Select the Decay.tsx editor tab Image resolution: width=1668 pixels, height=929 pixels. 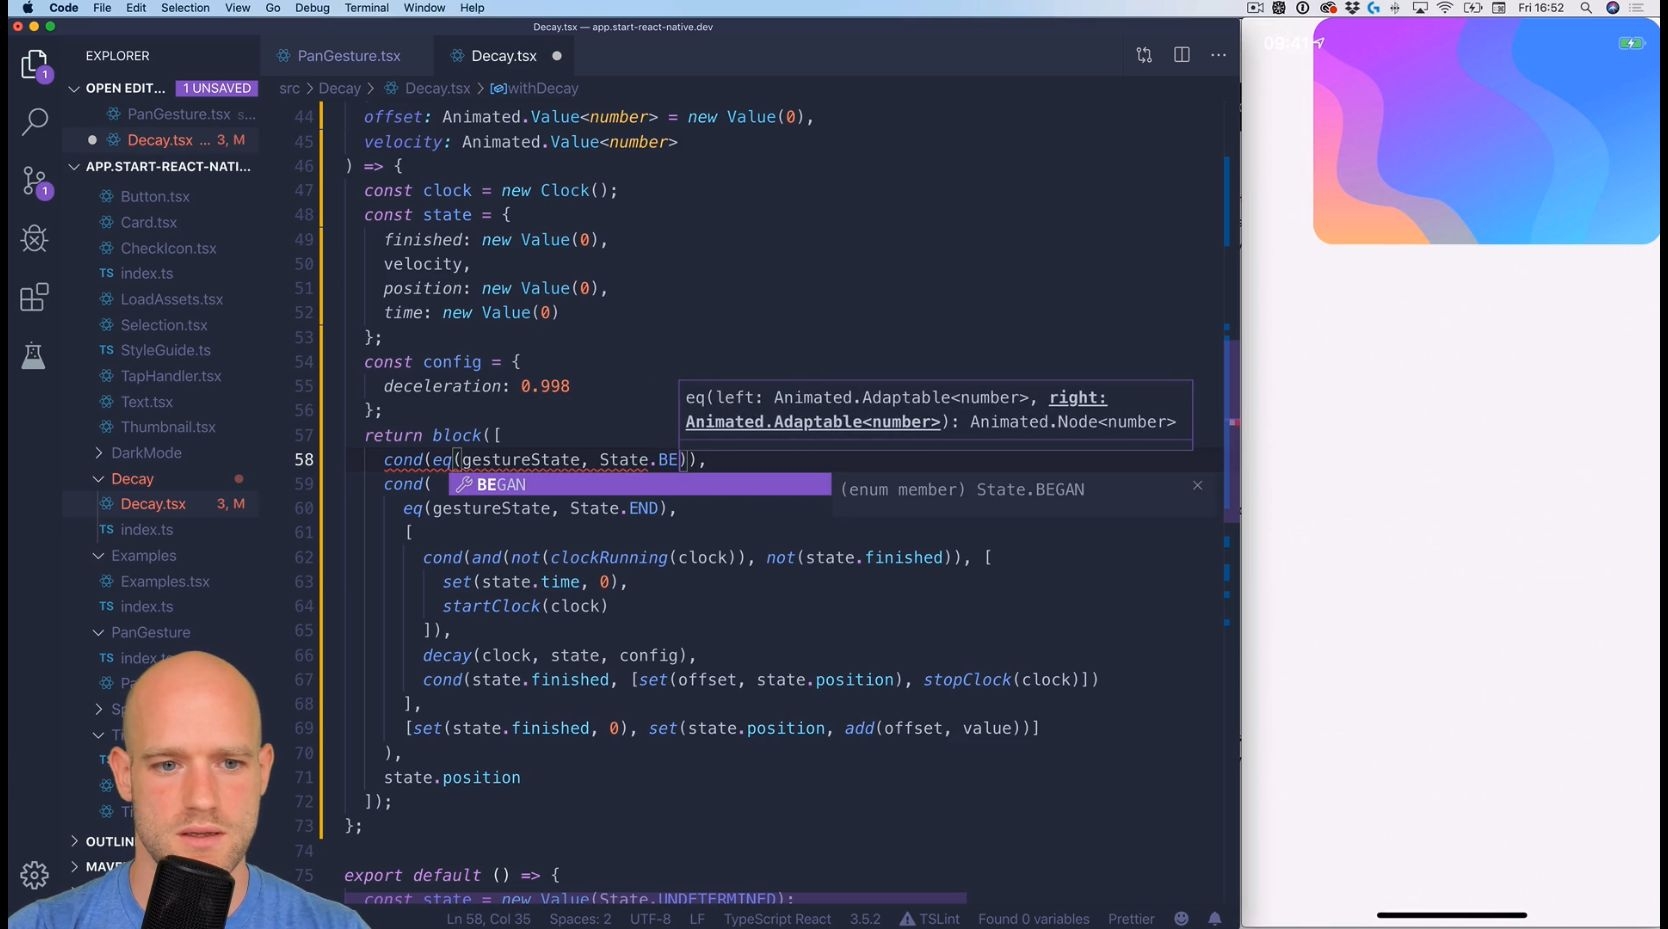click(504, 56)
